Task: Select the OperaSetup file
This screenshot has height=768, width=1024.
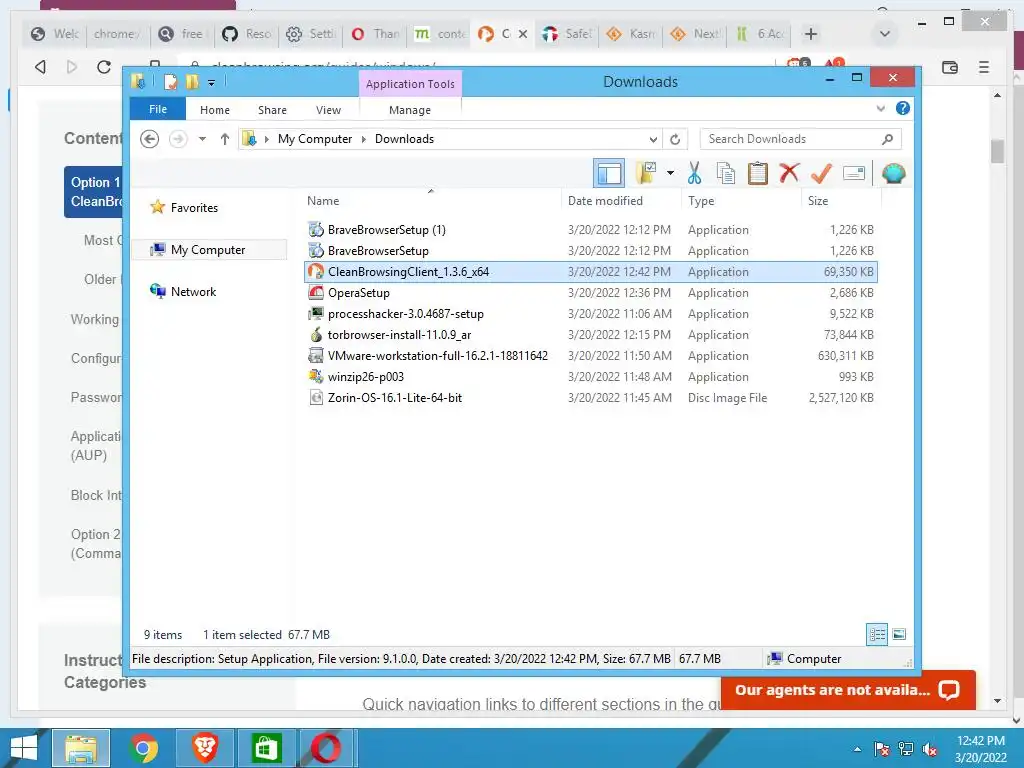Action: click(591, 293)
